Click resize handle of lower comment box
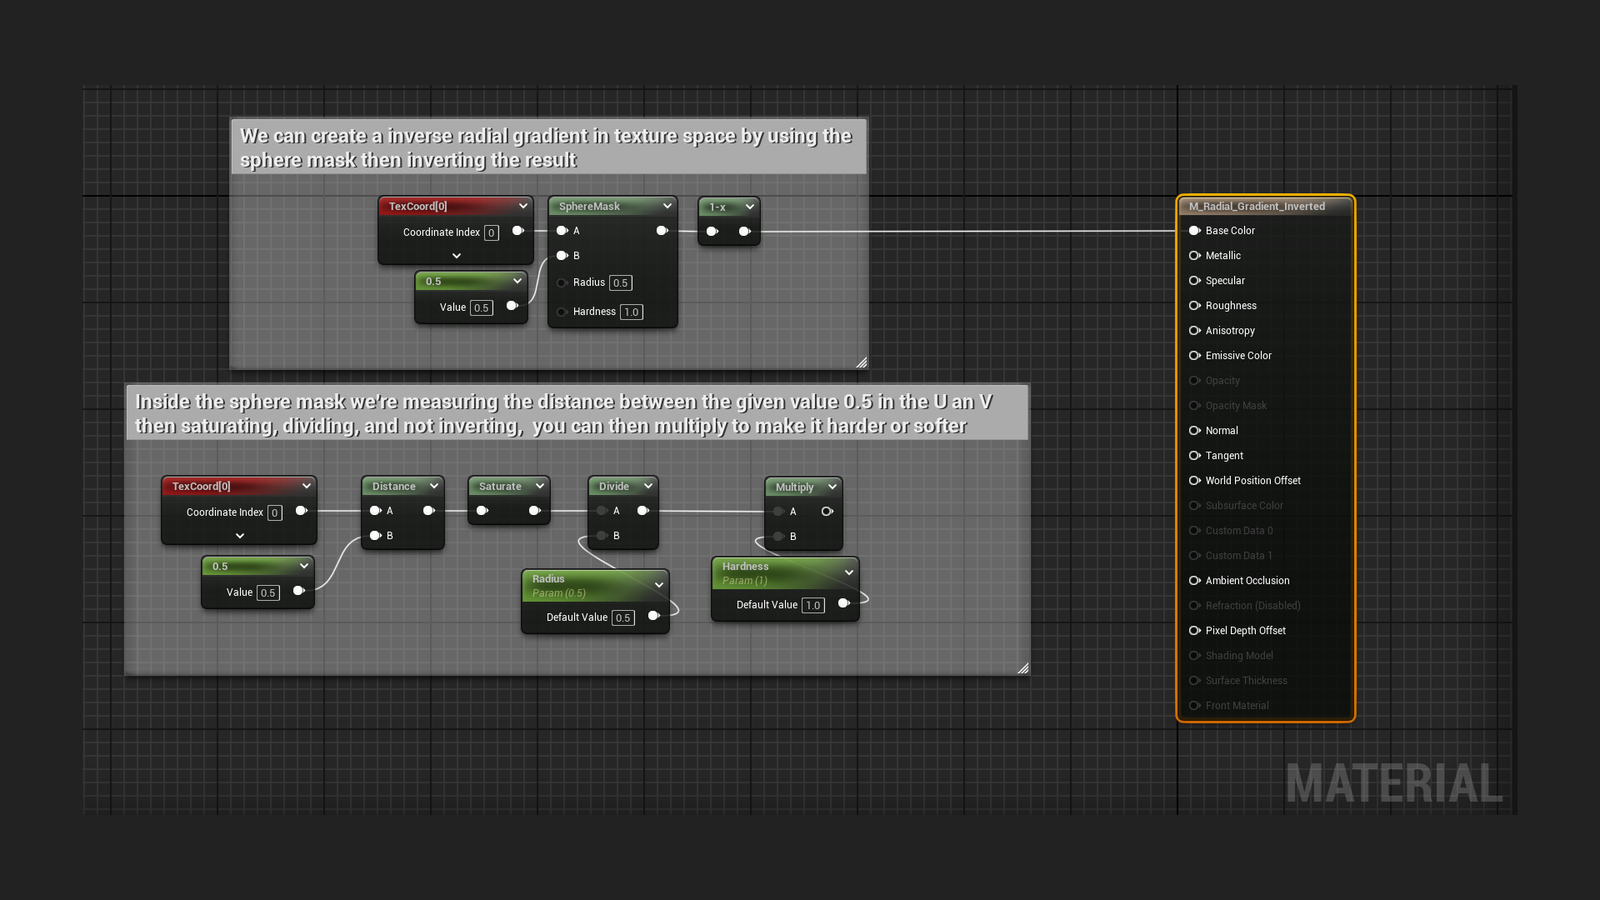 1022,668
